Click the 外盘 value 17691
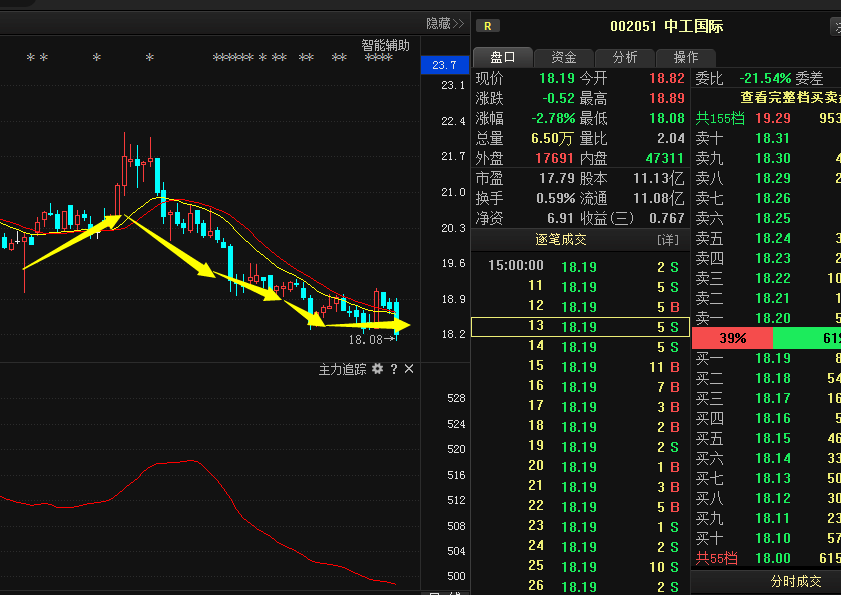841x595 pixels. pos(554,158)
